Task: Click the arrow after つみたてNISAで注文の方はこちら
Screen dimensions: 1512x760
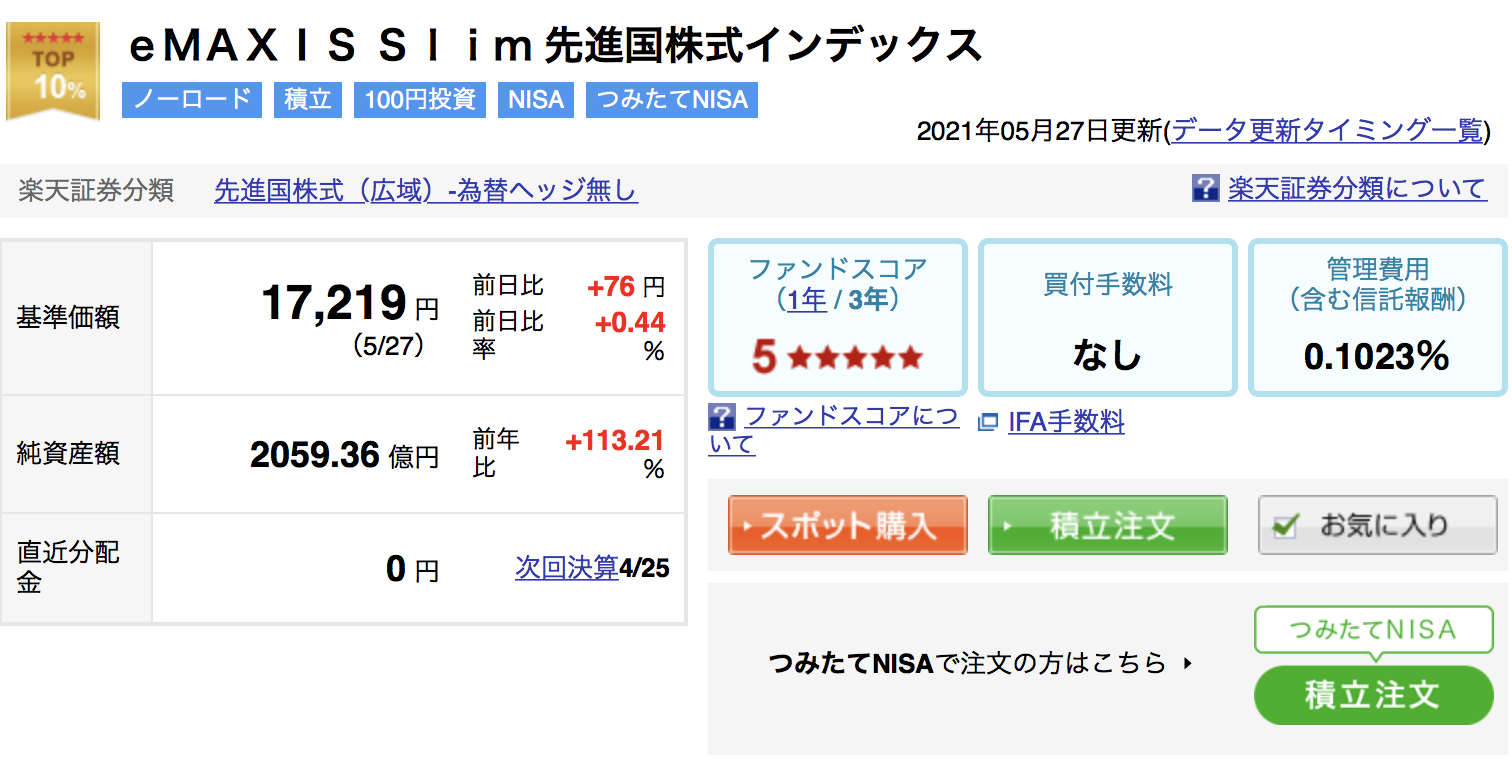Action: coord(1188,662)
